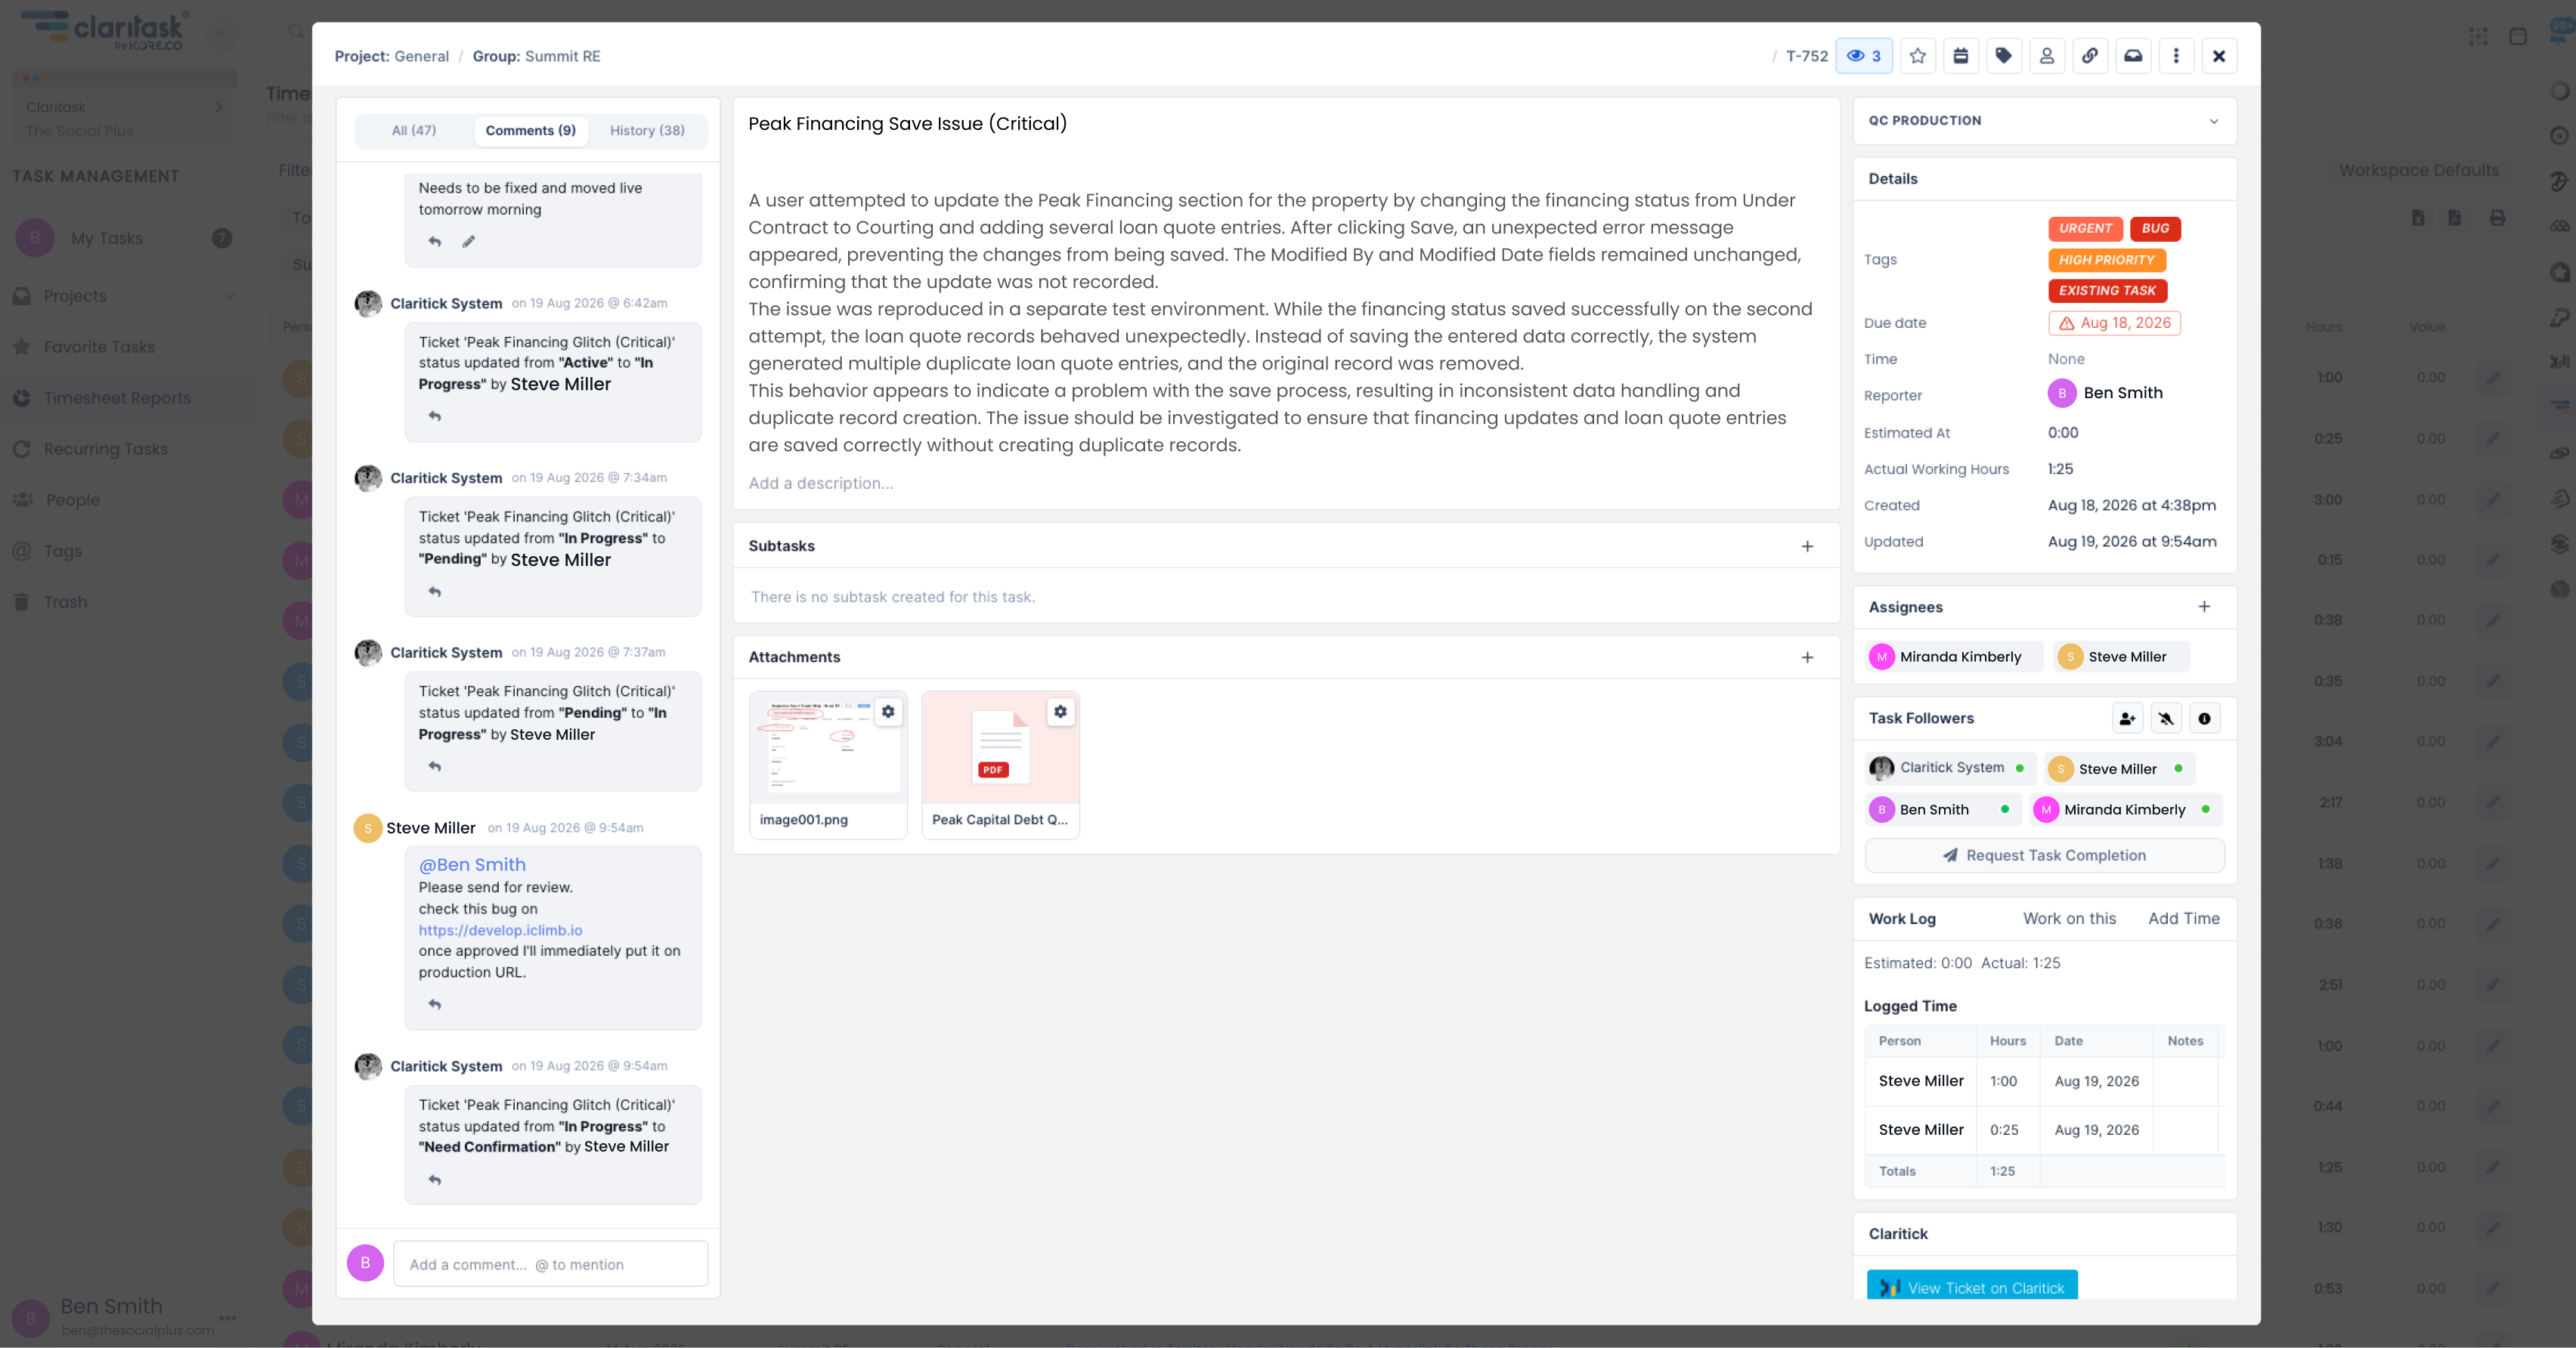Switch to the All (47) tab
Screen dimensions: 2576x1348
coord(414,131)
